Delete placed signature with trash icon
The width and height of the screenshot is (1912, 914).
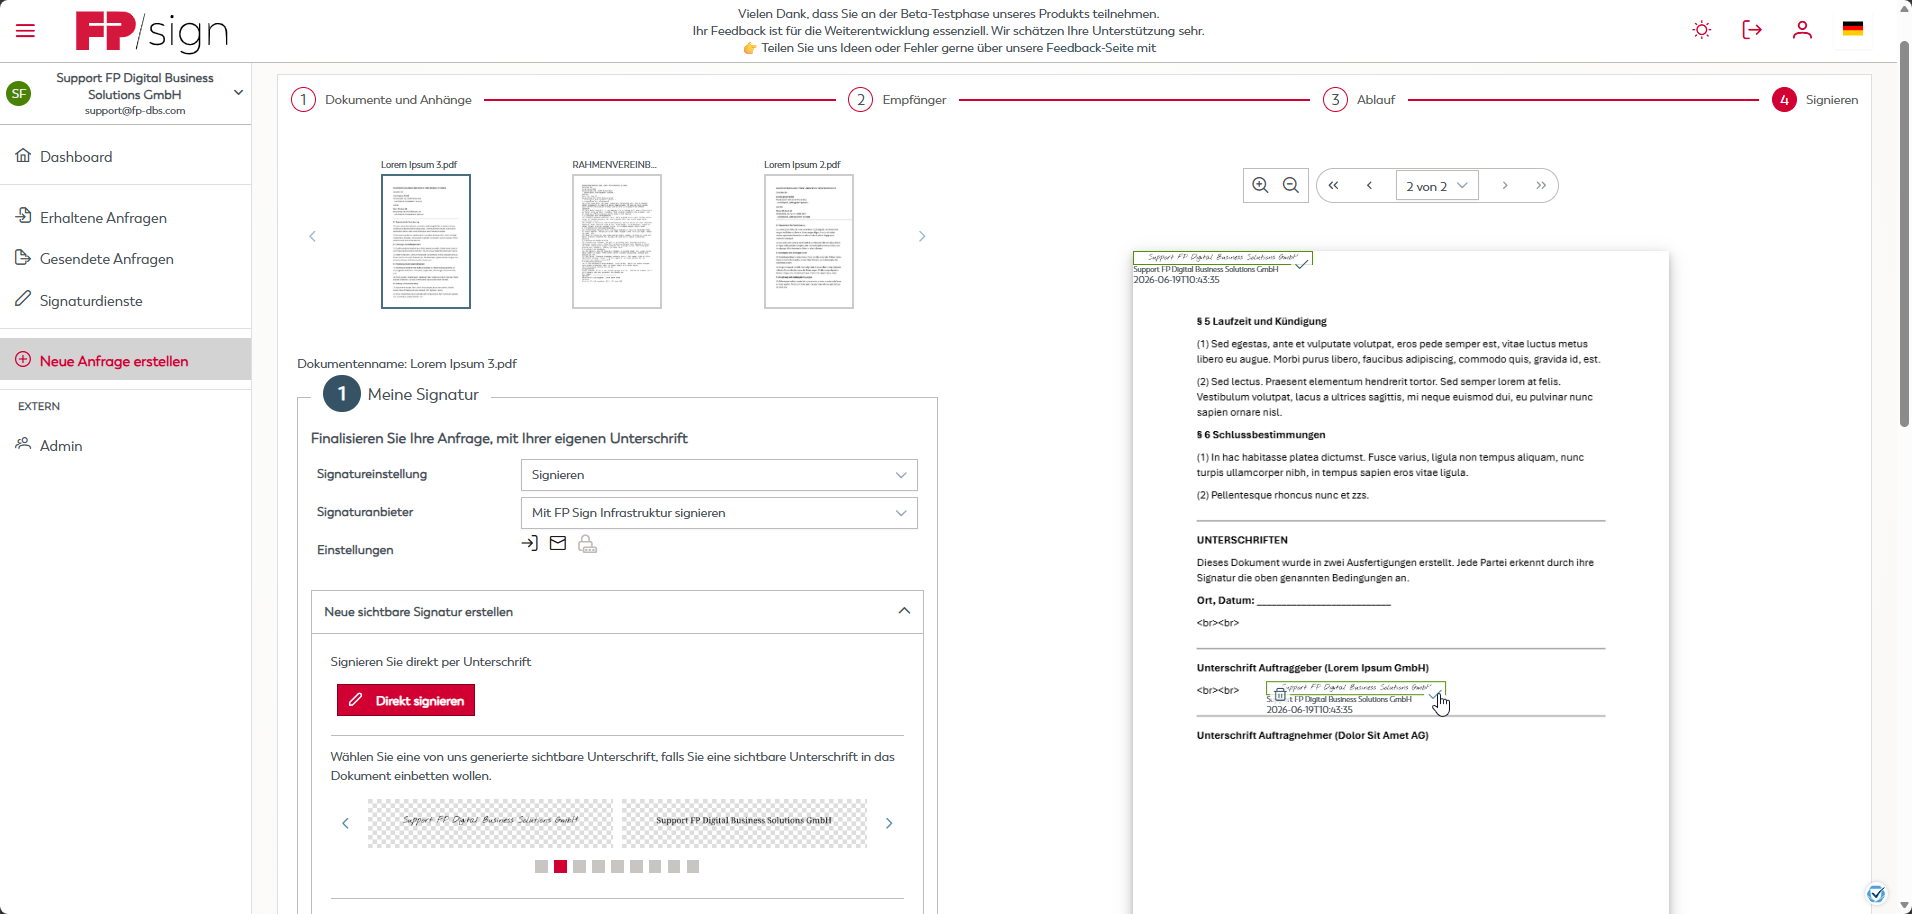1280,694
